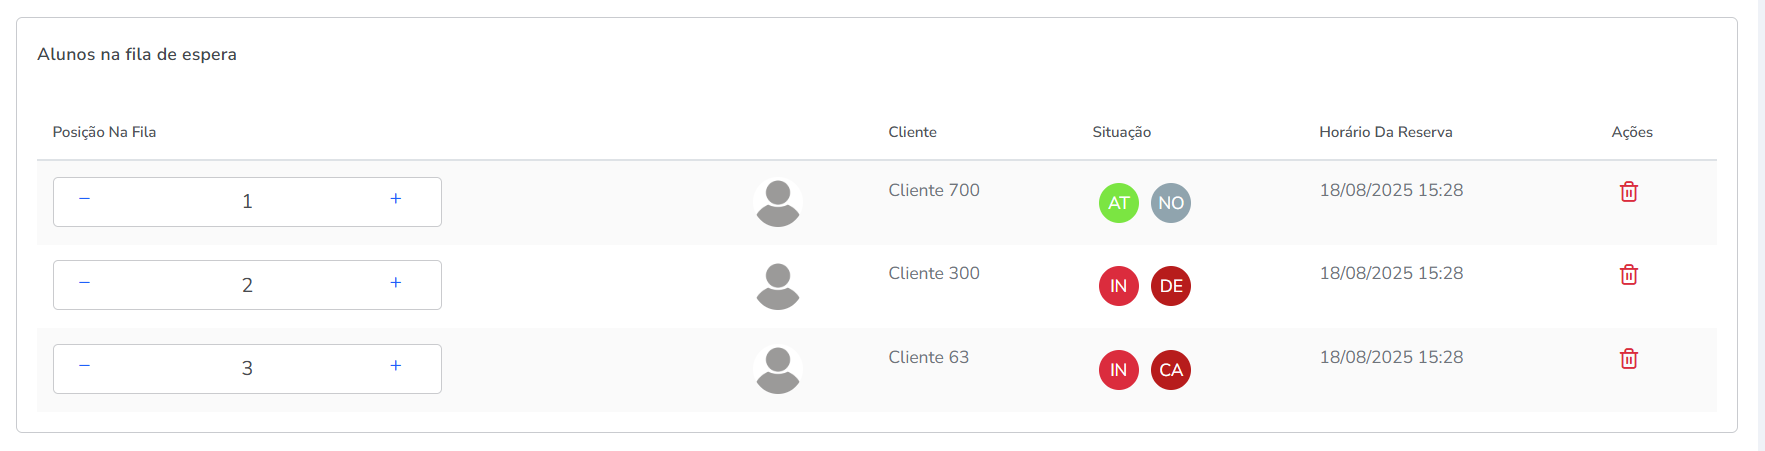Viewport: 1765px width, 451px height.
Task: Remove Cliente 300 using the trash icon
Action: 1628,275
